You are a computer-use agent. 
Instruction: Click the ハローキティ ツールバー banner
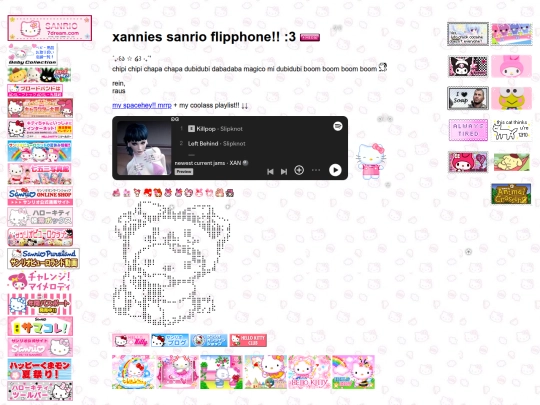(x=40, y=391)
